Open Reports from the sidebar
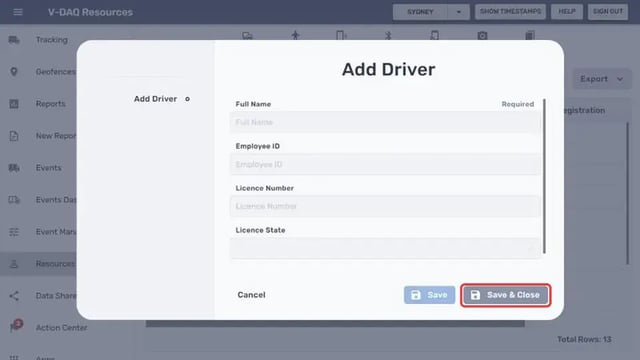The width and height of the screenshot is (640, 360). click(51, 104)
